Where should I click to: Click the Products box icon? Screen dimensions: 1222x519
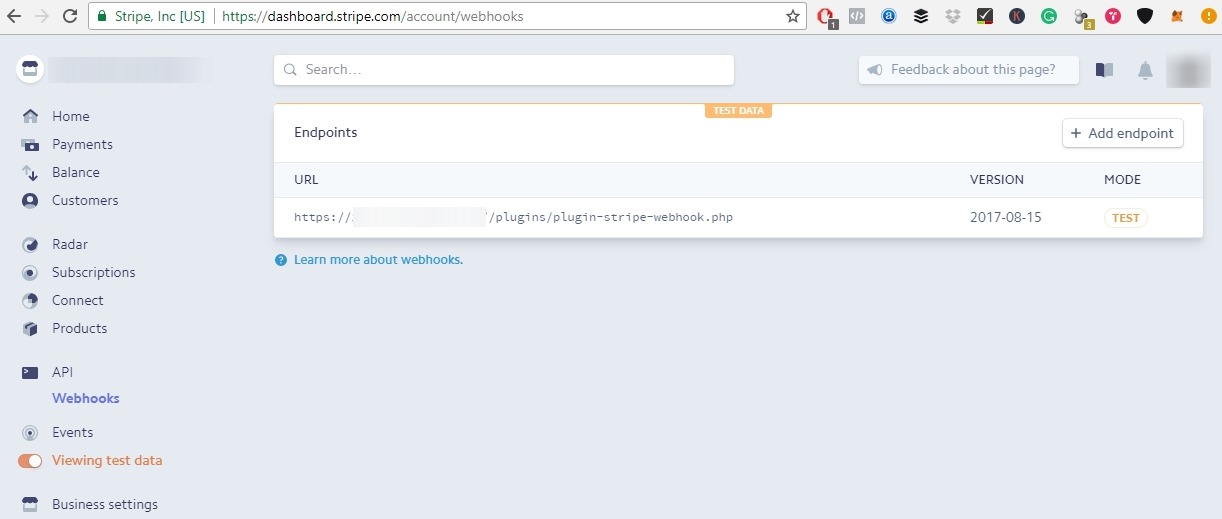point(31,329)
